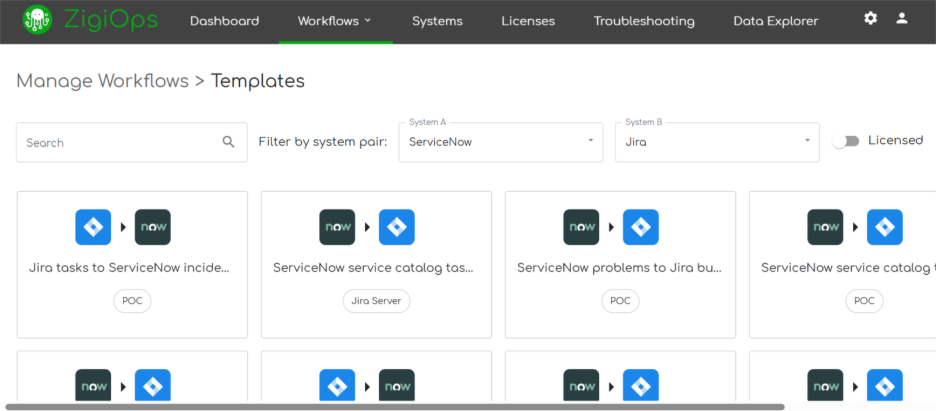Click the ZigiOps octopus logo icon

[38, 20]
